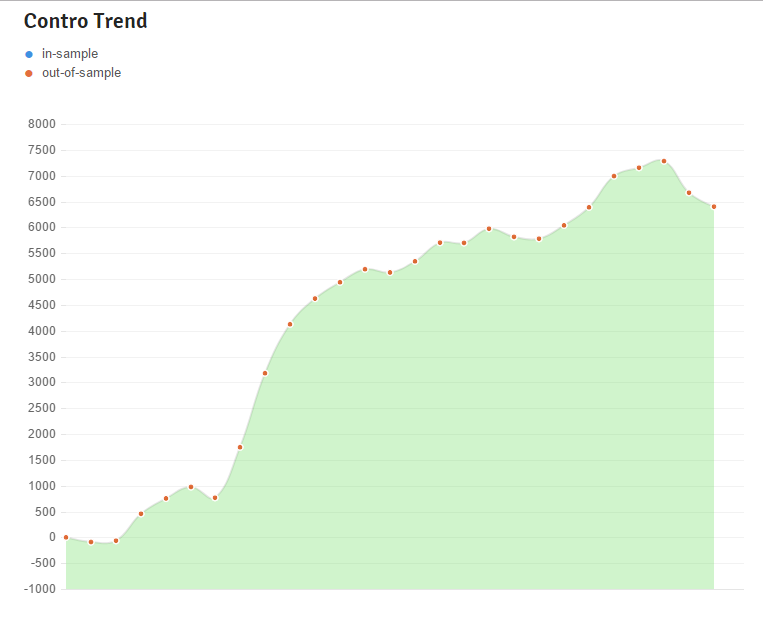This screenshot has width=763, height=621.
Task: Click the 3500 y-axis label
Action: pyautogui.click(x=42, y=357)
